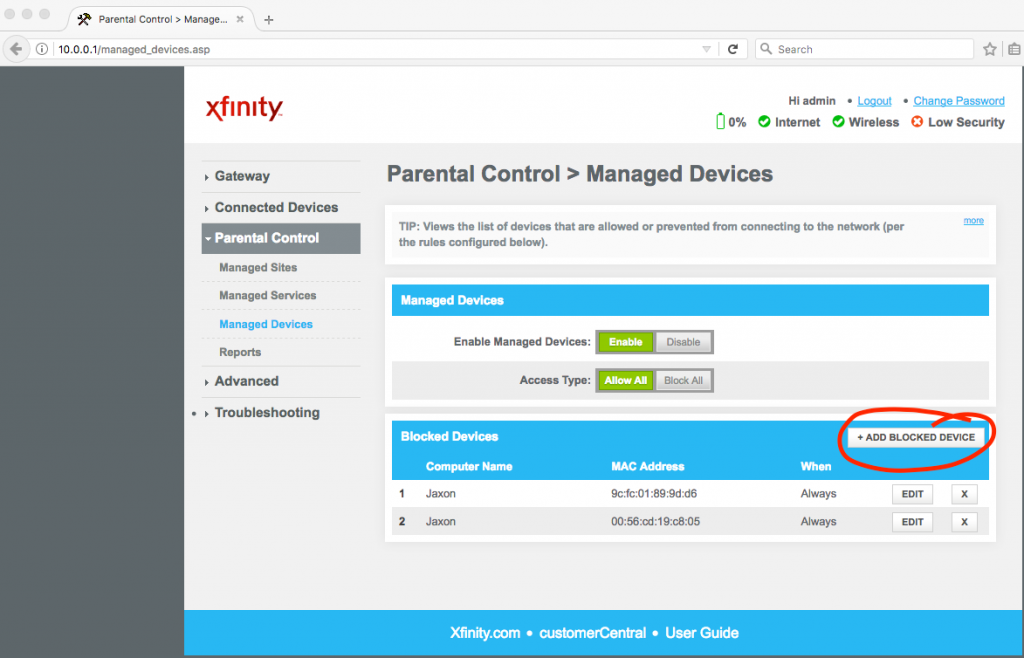Click the Change Password link
Viewport: 1024px width, 658px height.
pyautogui.click(x=958, y=101)
